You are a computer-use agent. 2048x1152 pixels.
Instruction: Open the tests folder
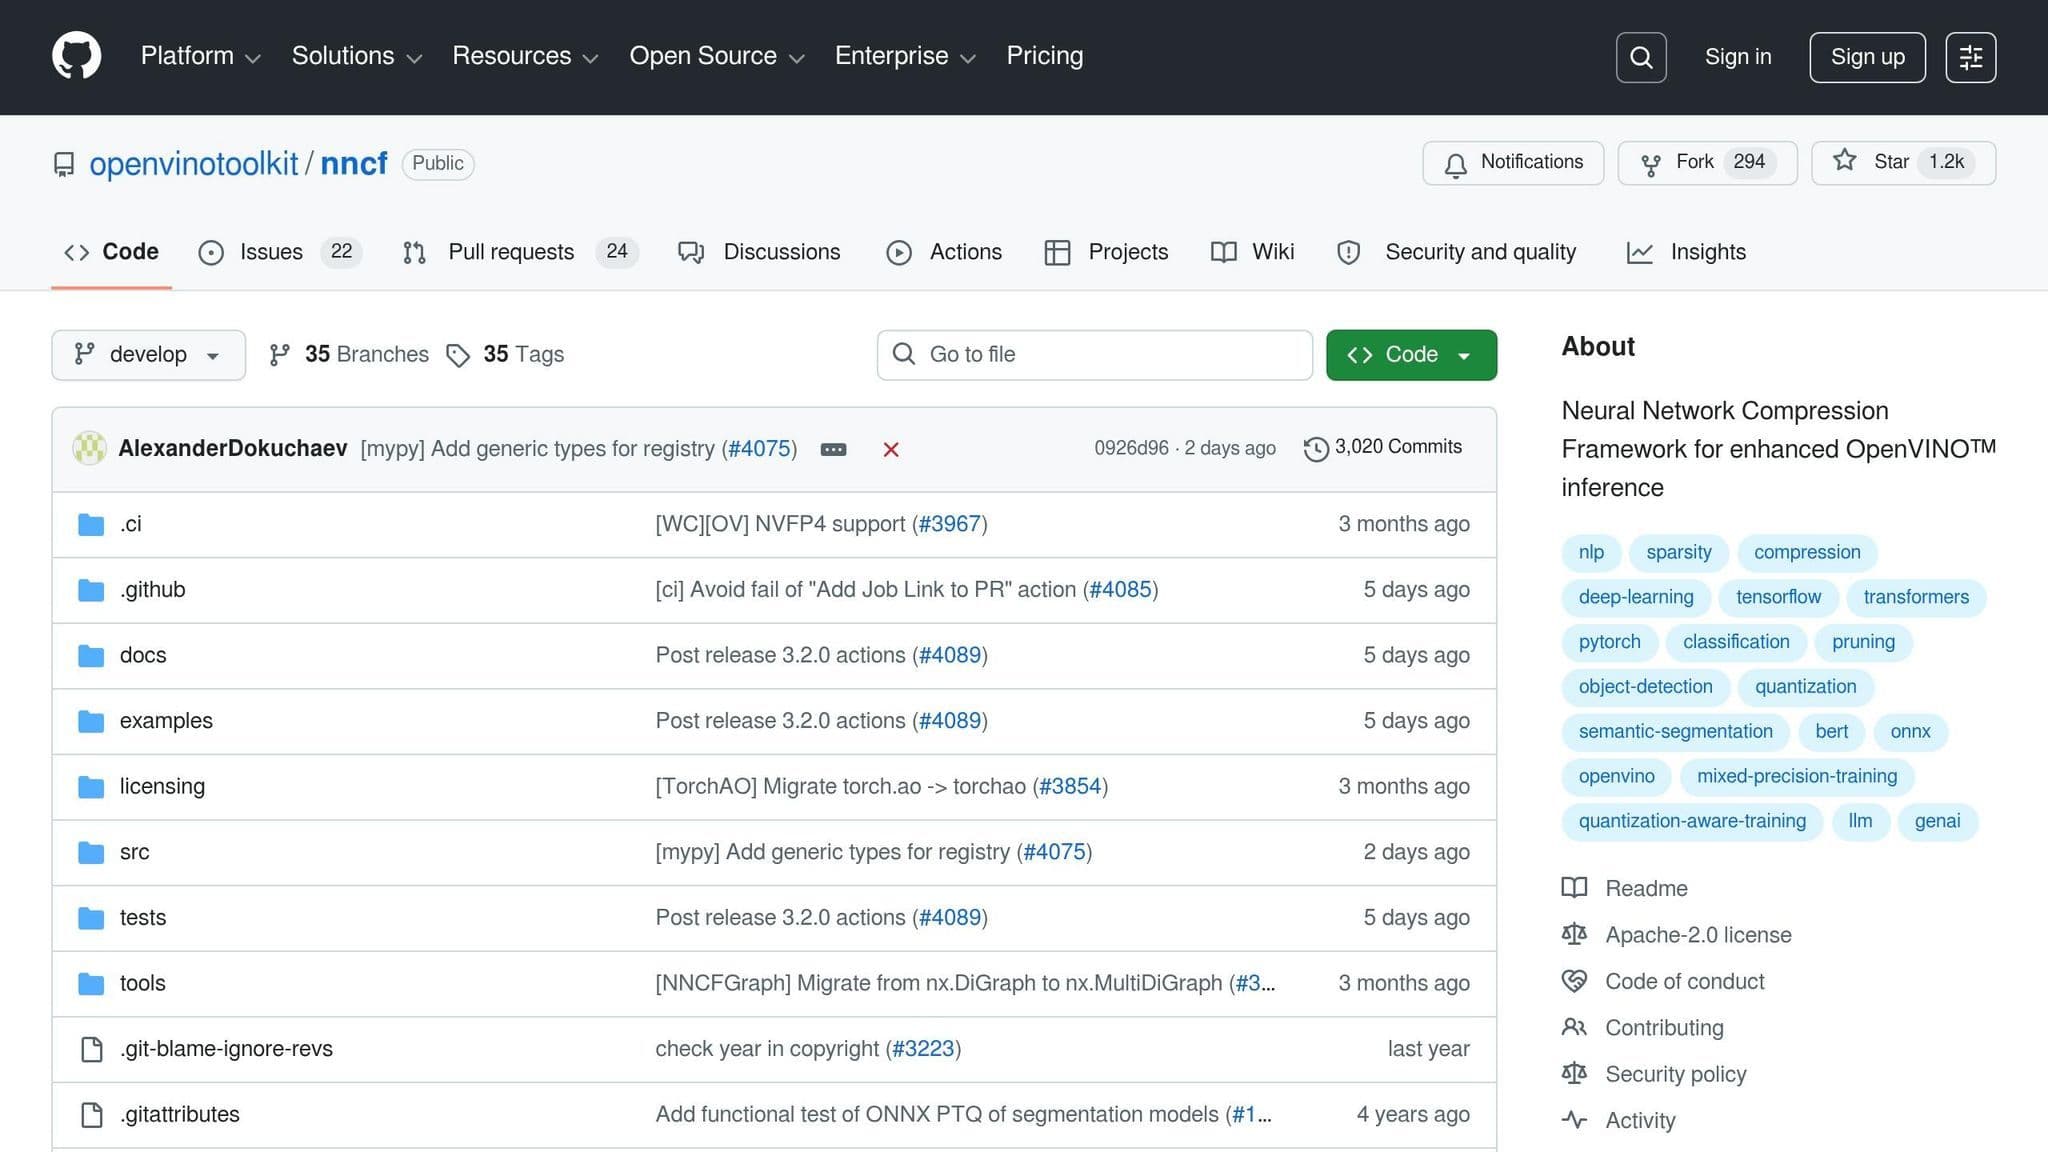click(143, 918)
